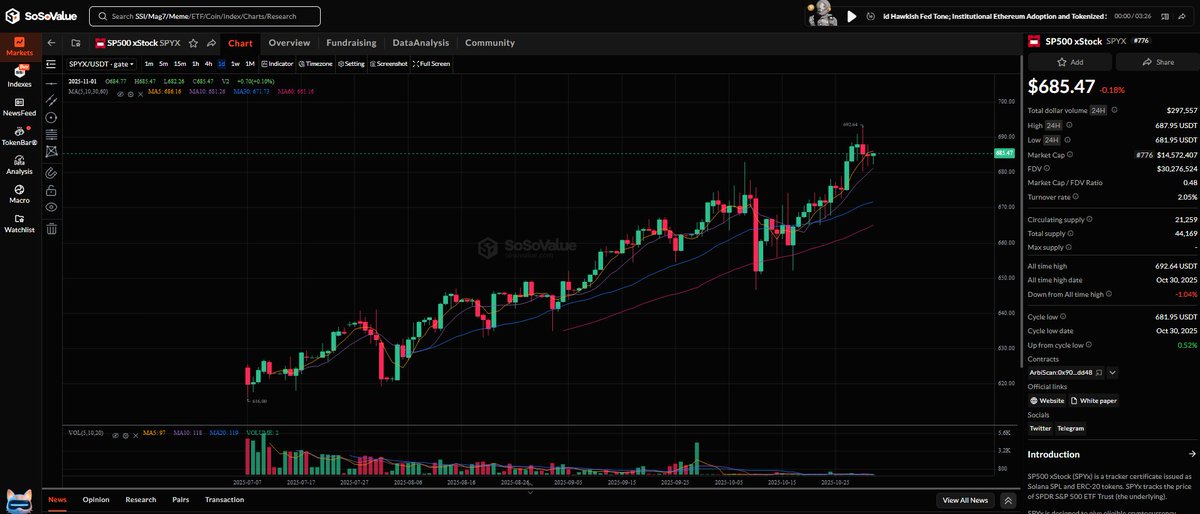Hide the MA(5,10,30,60) indicator
Viewport: 1200px width, 514px height.
(120, 93)
